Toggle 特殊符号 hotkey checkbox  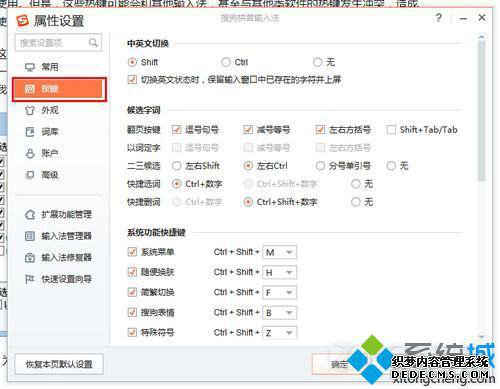[x=132, y=332]
